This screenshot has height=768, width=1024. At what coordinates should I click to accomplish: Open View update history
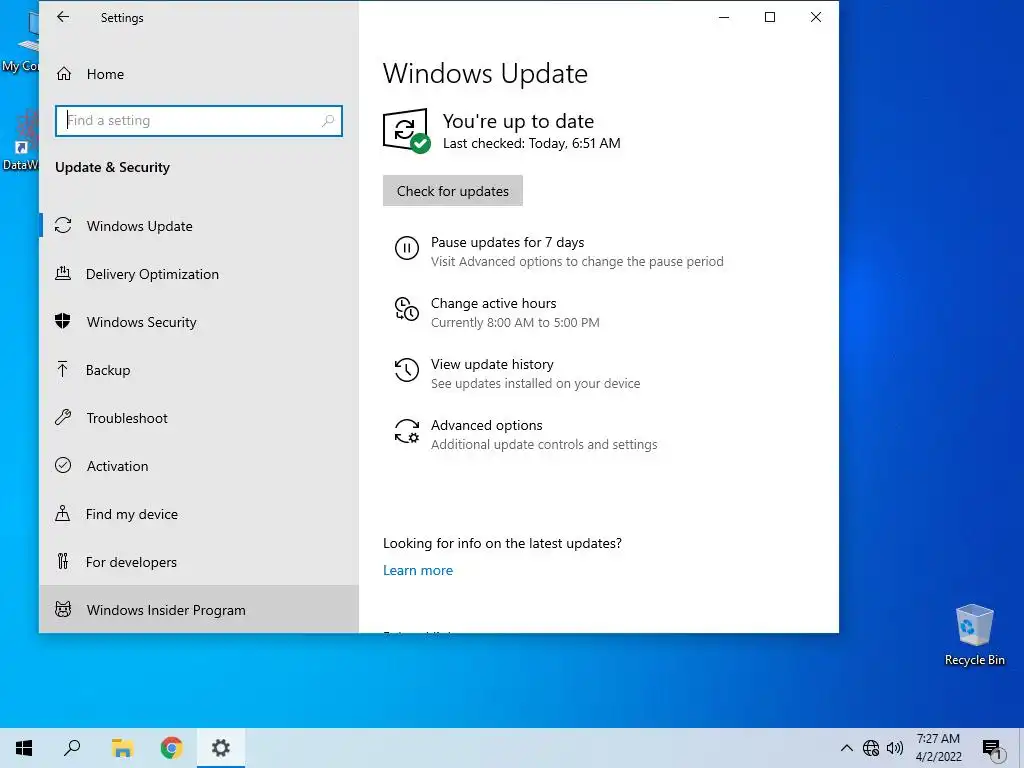492,364
